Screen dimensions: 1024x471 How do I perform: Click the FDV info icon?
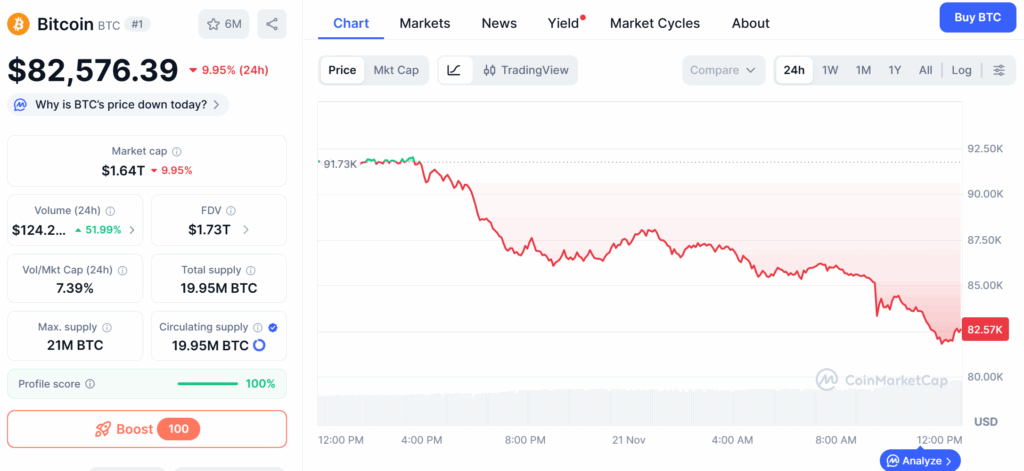point(231,211)
